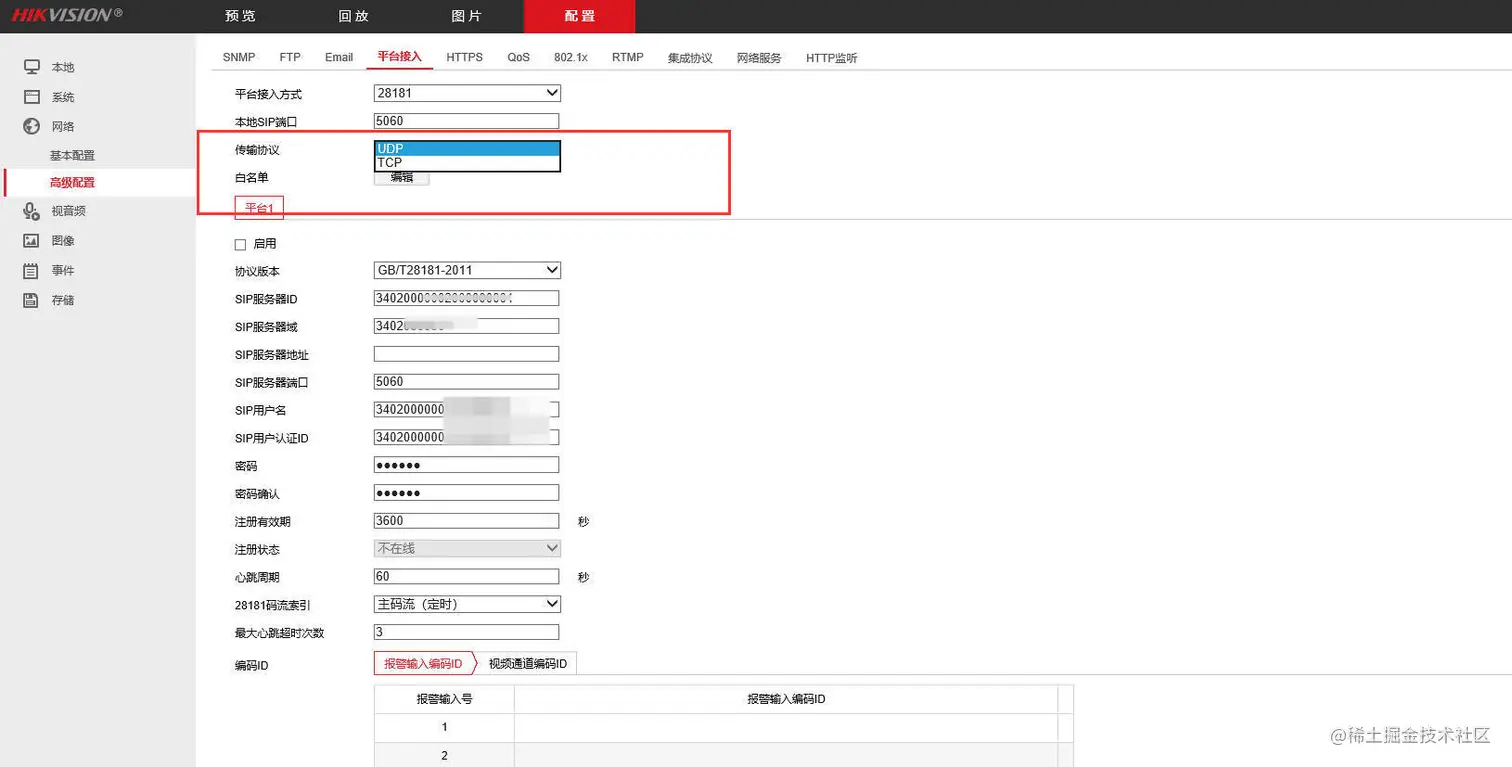The width and height of the screenshot is (1512, 767).
Task: Select TCP in transport protocol list
Action: 467,163
